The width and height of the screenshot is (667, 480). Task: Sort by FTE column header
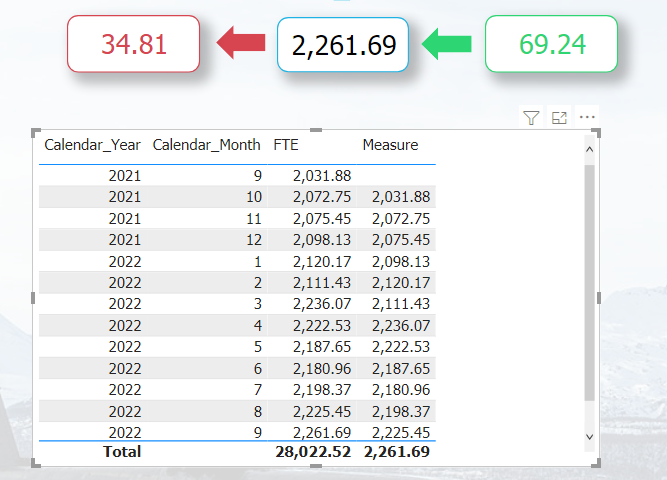(x=285, y=145)
